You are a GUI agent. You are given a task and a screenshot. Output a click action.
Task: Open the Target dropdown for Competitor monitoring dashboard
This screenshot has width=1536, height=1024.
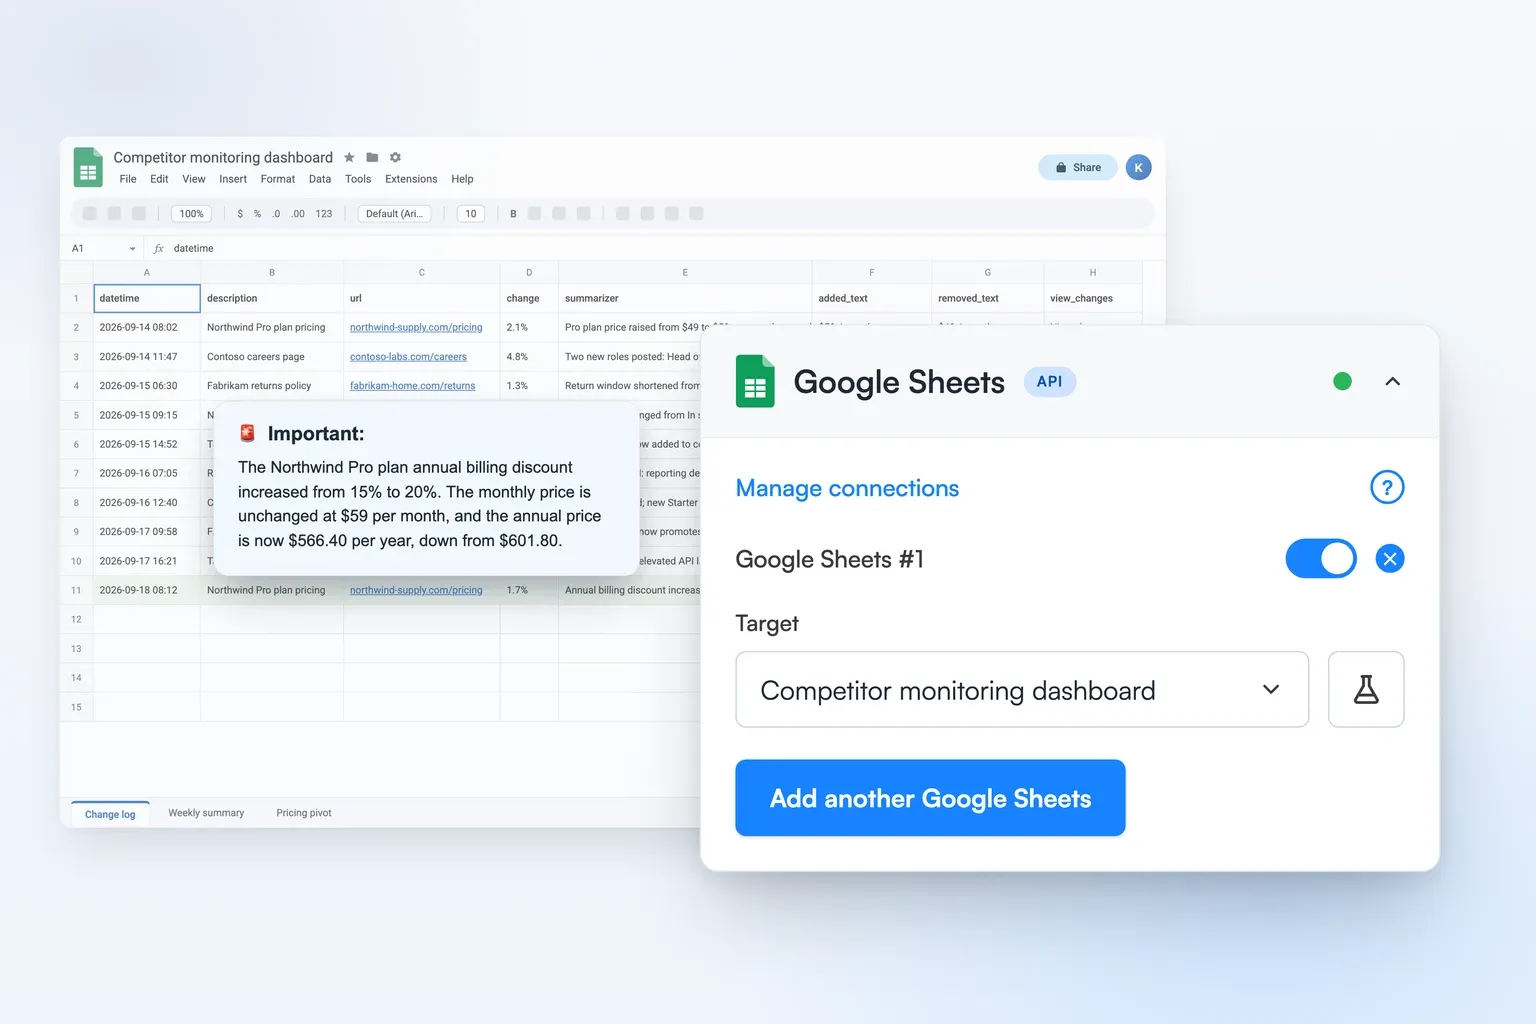pos(1022,689)
